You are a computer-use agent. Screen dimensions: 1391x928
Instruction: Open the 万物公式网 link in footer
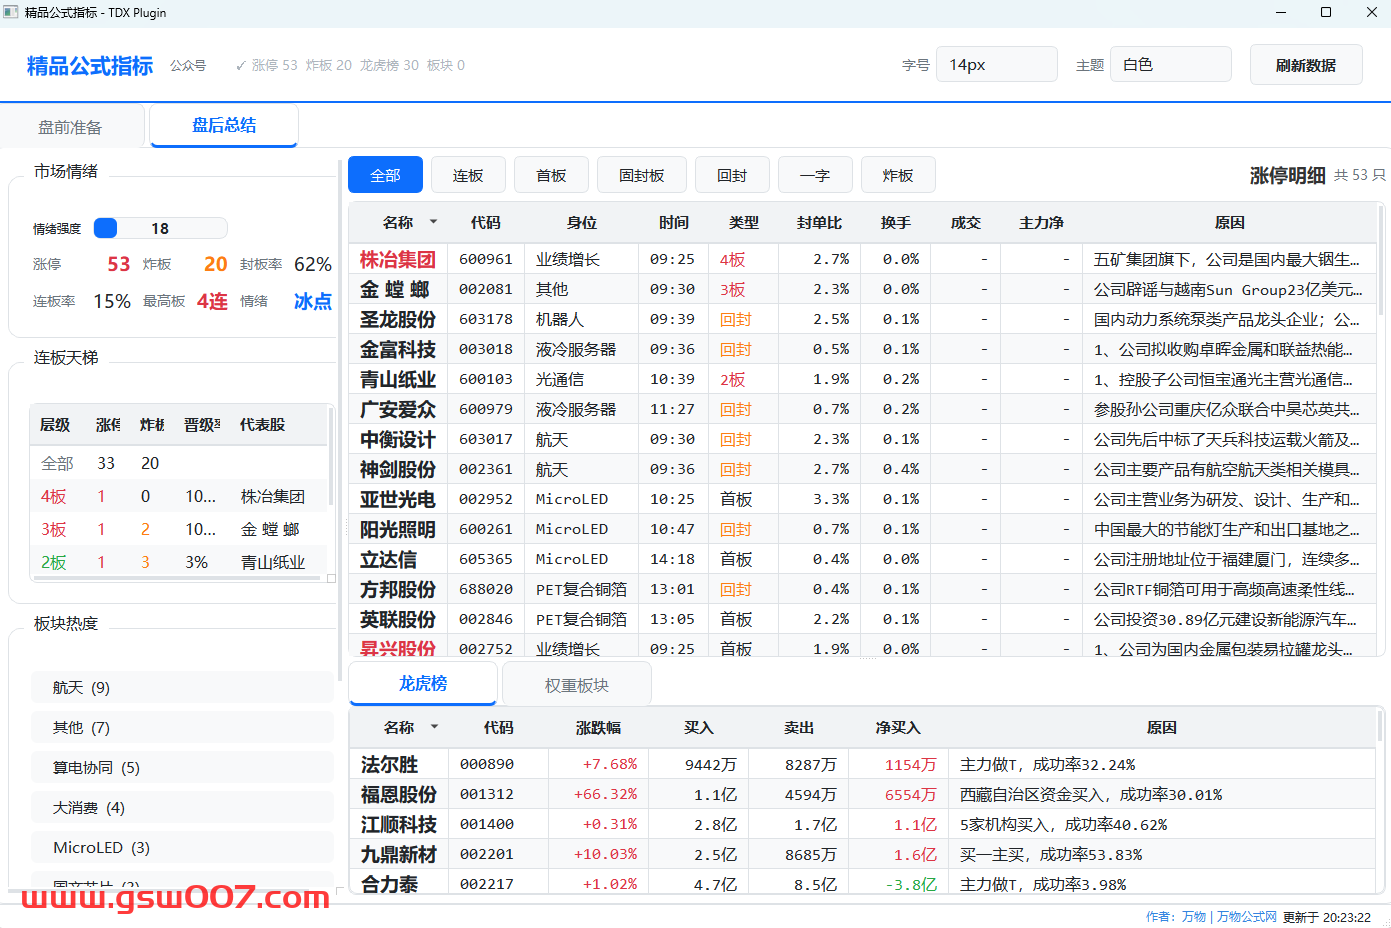pyautogui.click(x=1246, y=916)
